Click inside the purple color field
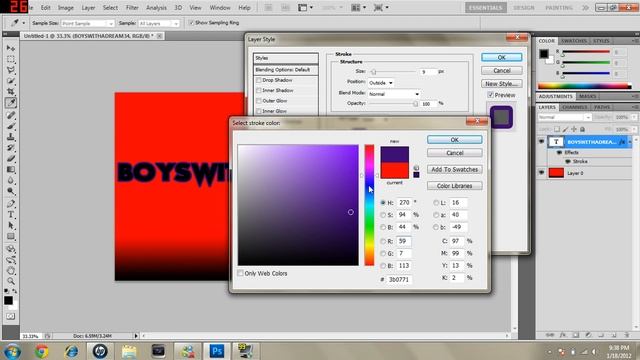Screen dimensions: 640x360 (298, 205)
